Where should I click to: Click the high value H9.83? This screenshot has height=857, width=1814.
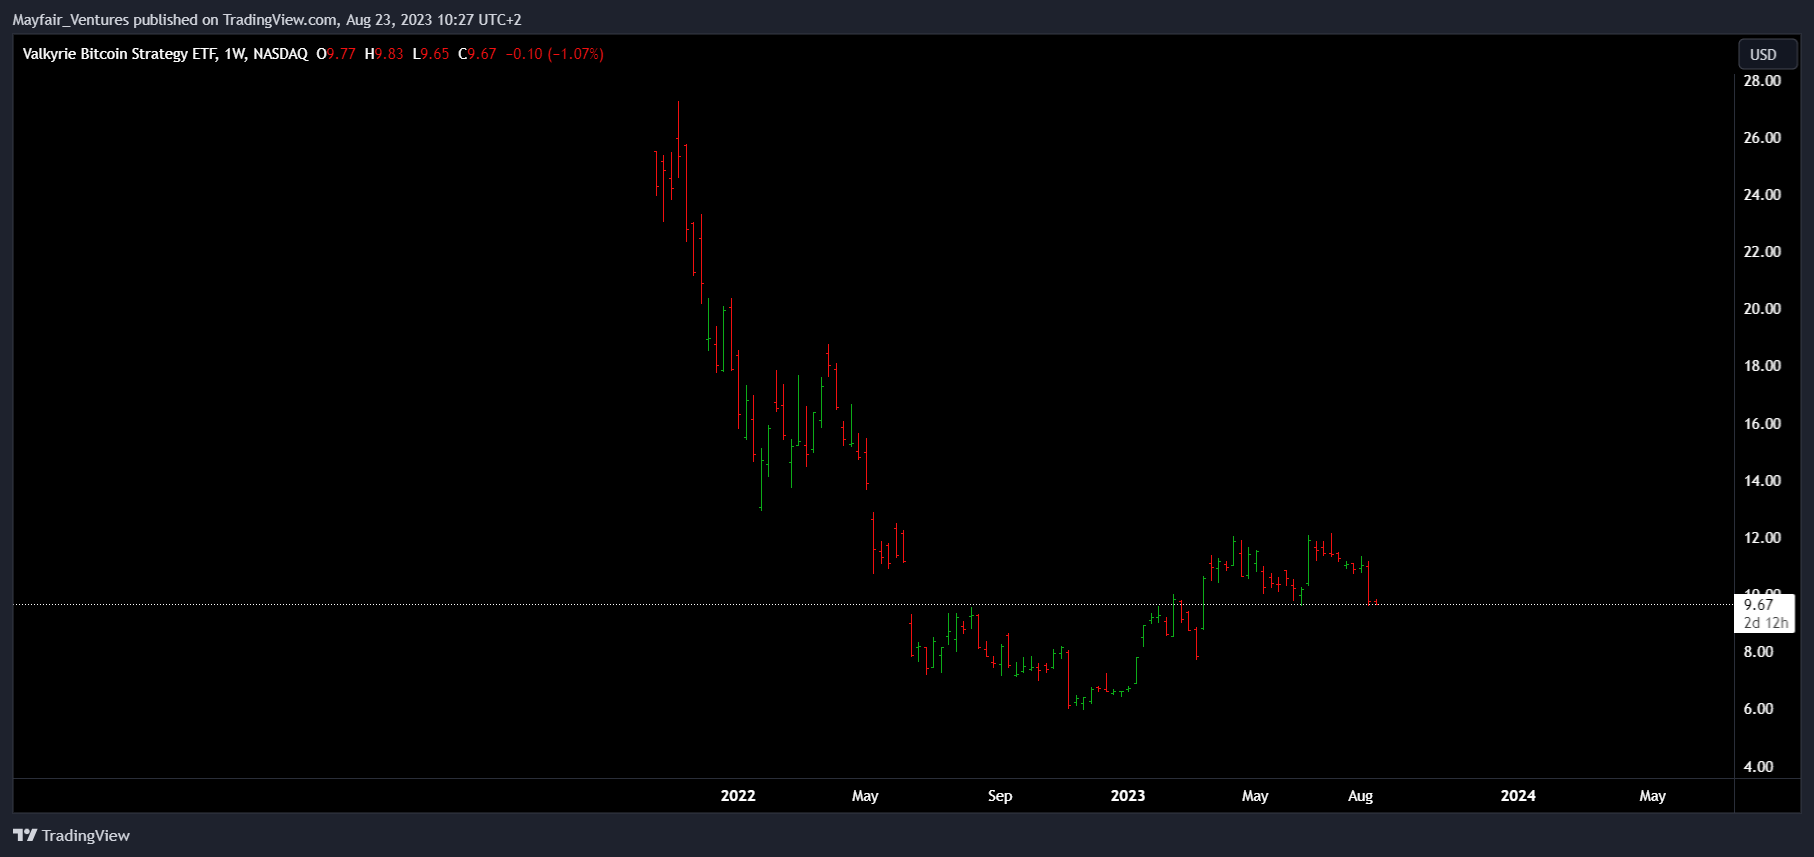point(384,54)
